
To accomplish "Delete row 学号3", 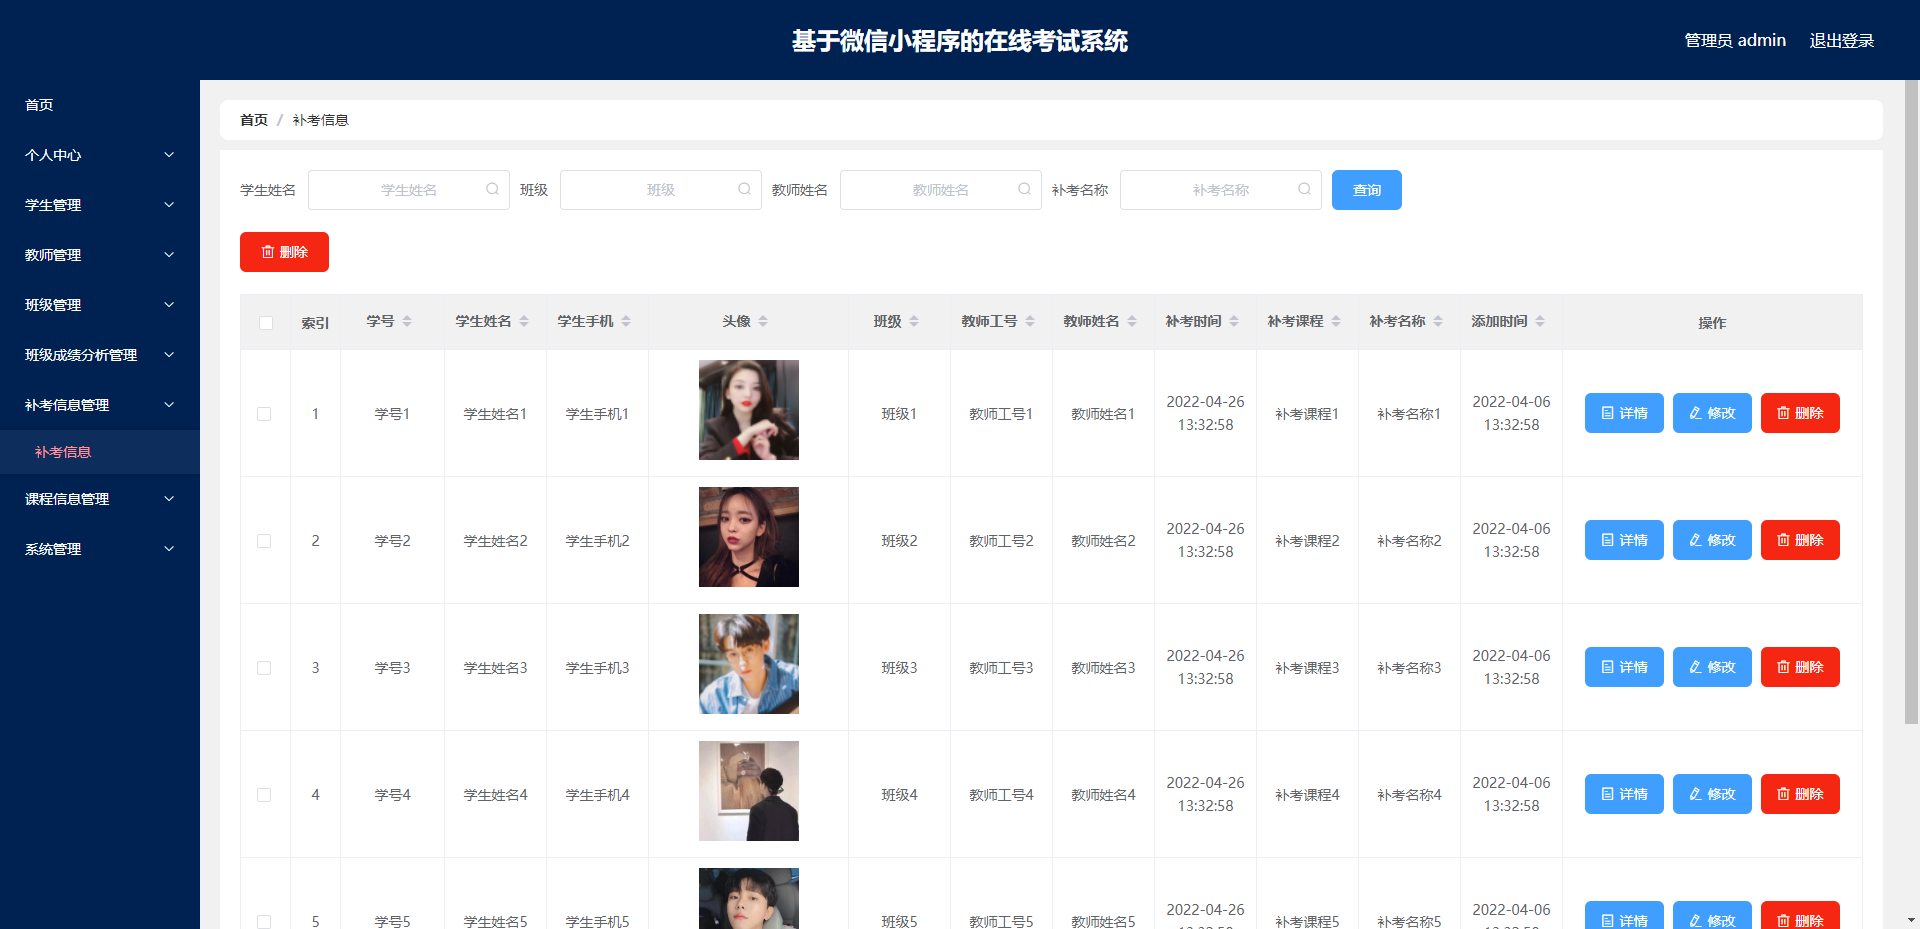I will [x=1800, y=667].
